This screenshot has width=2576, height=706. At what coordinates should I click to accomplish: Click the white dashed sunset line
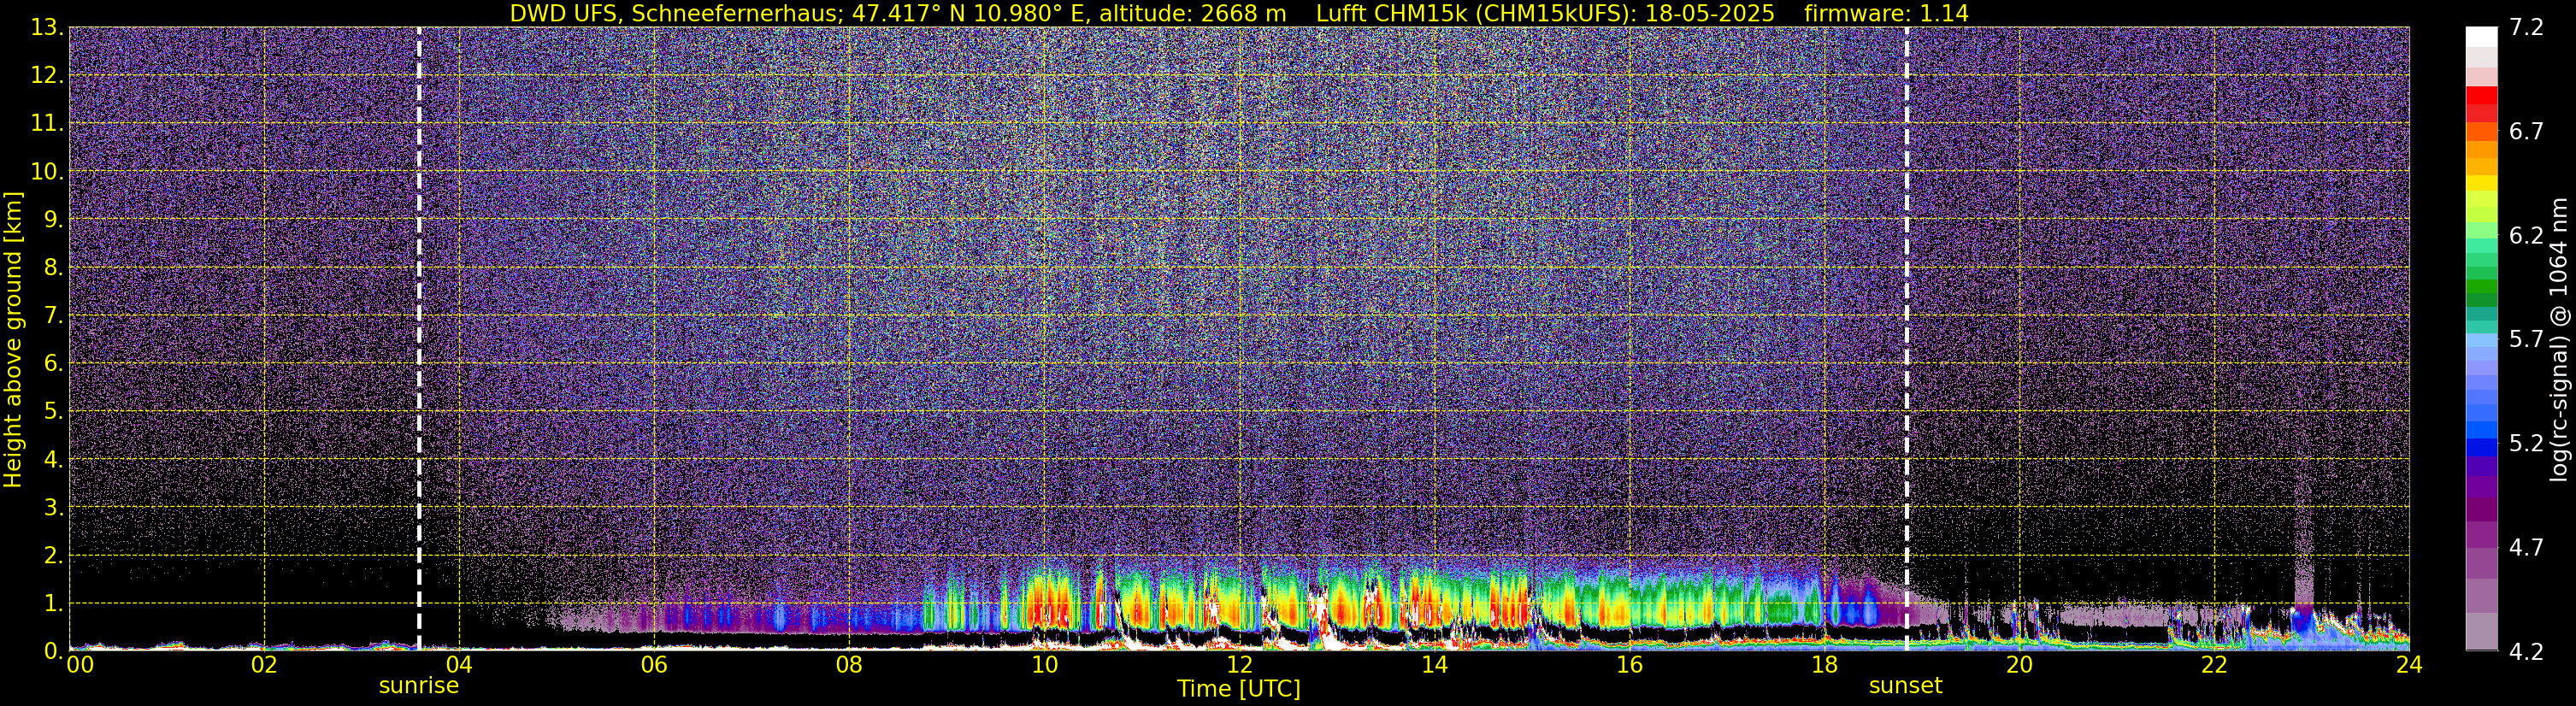(x=1906, y=339)
